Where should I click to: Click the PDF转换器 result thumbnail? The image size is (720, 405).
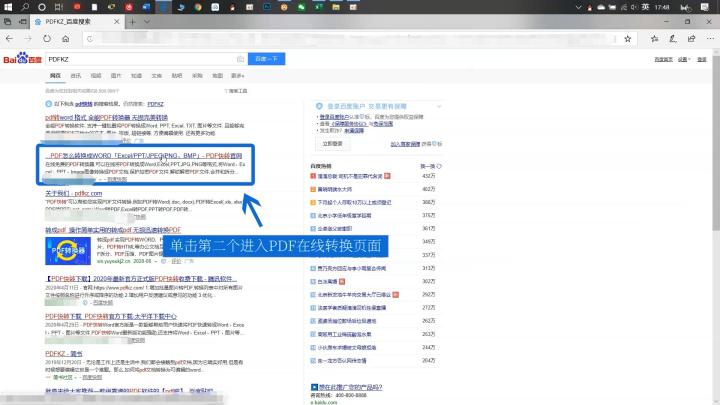(x=68, y=251)
